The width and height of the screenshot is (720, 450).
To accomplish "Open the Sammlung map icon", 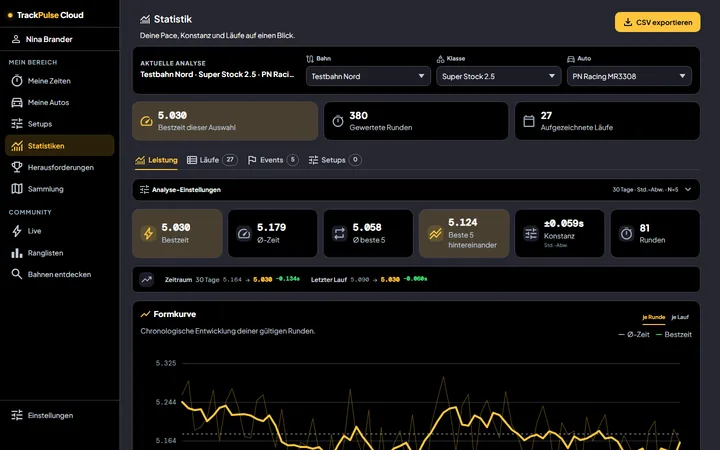I will [17, 189].
